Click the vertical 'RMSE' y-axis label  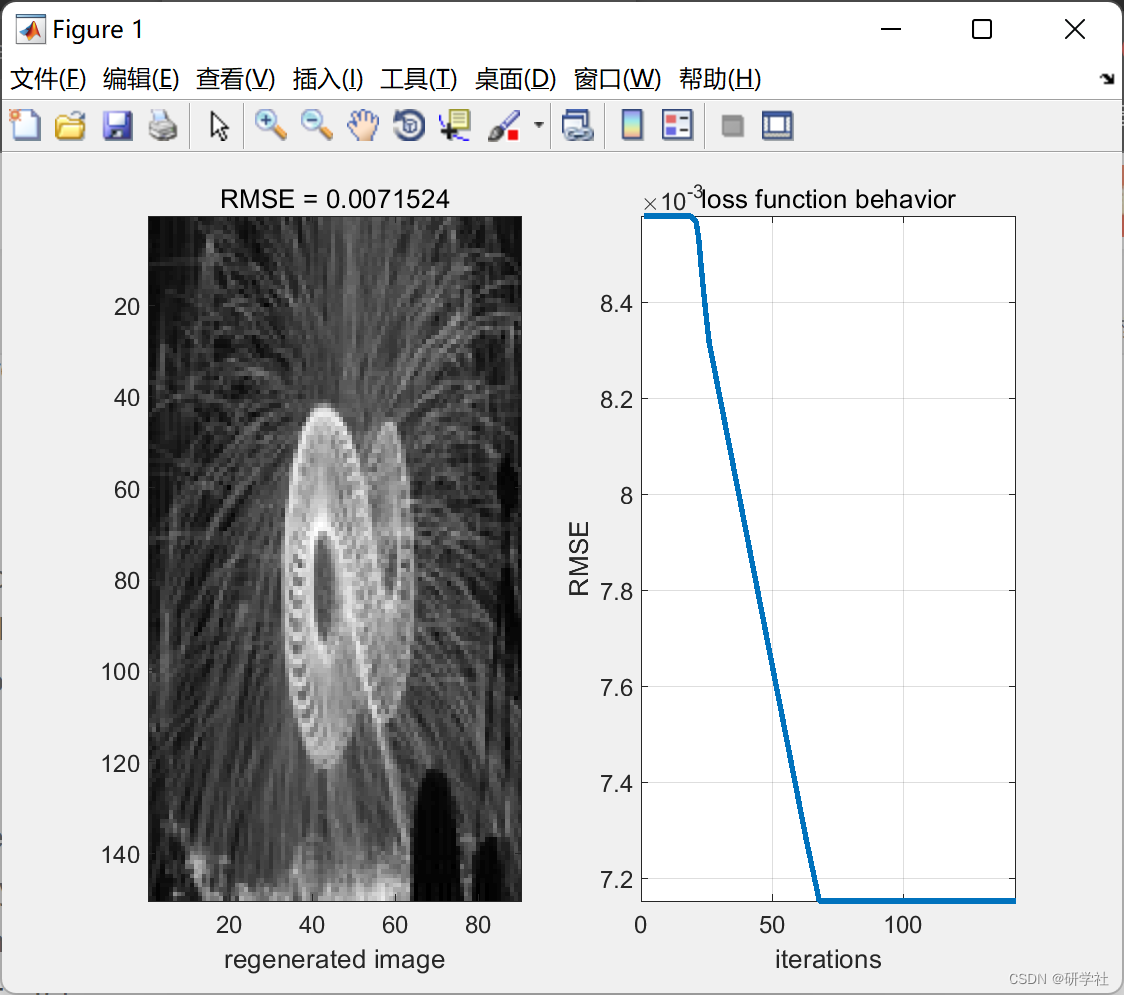(579, 558)
